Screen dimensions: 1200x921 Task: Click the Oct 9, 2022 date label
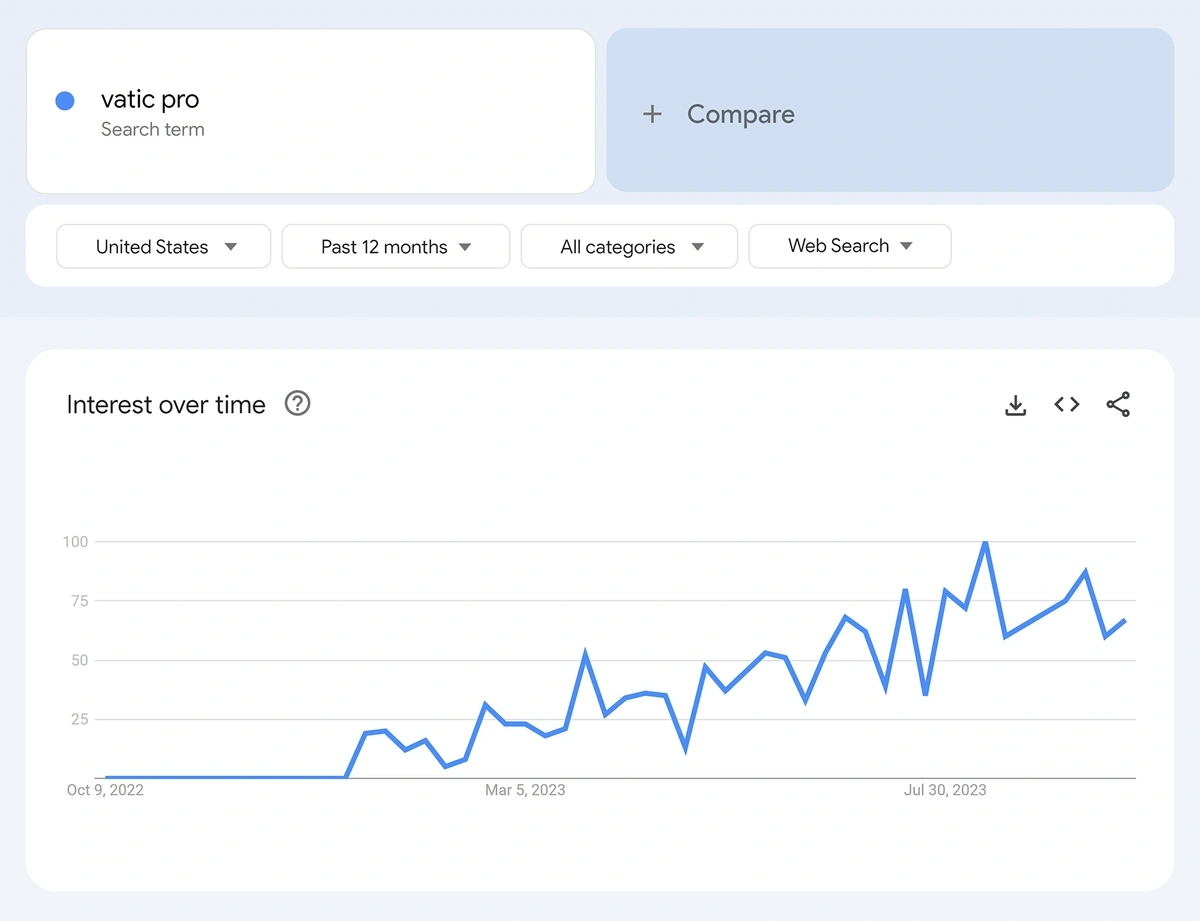click(105, 789)
